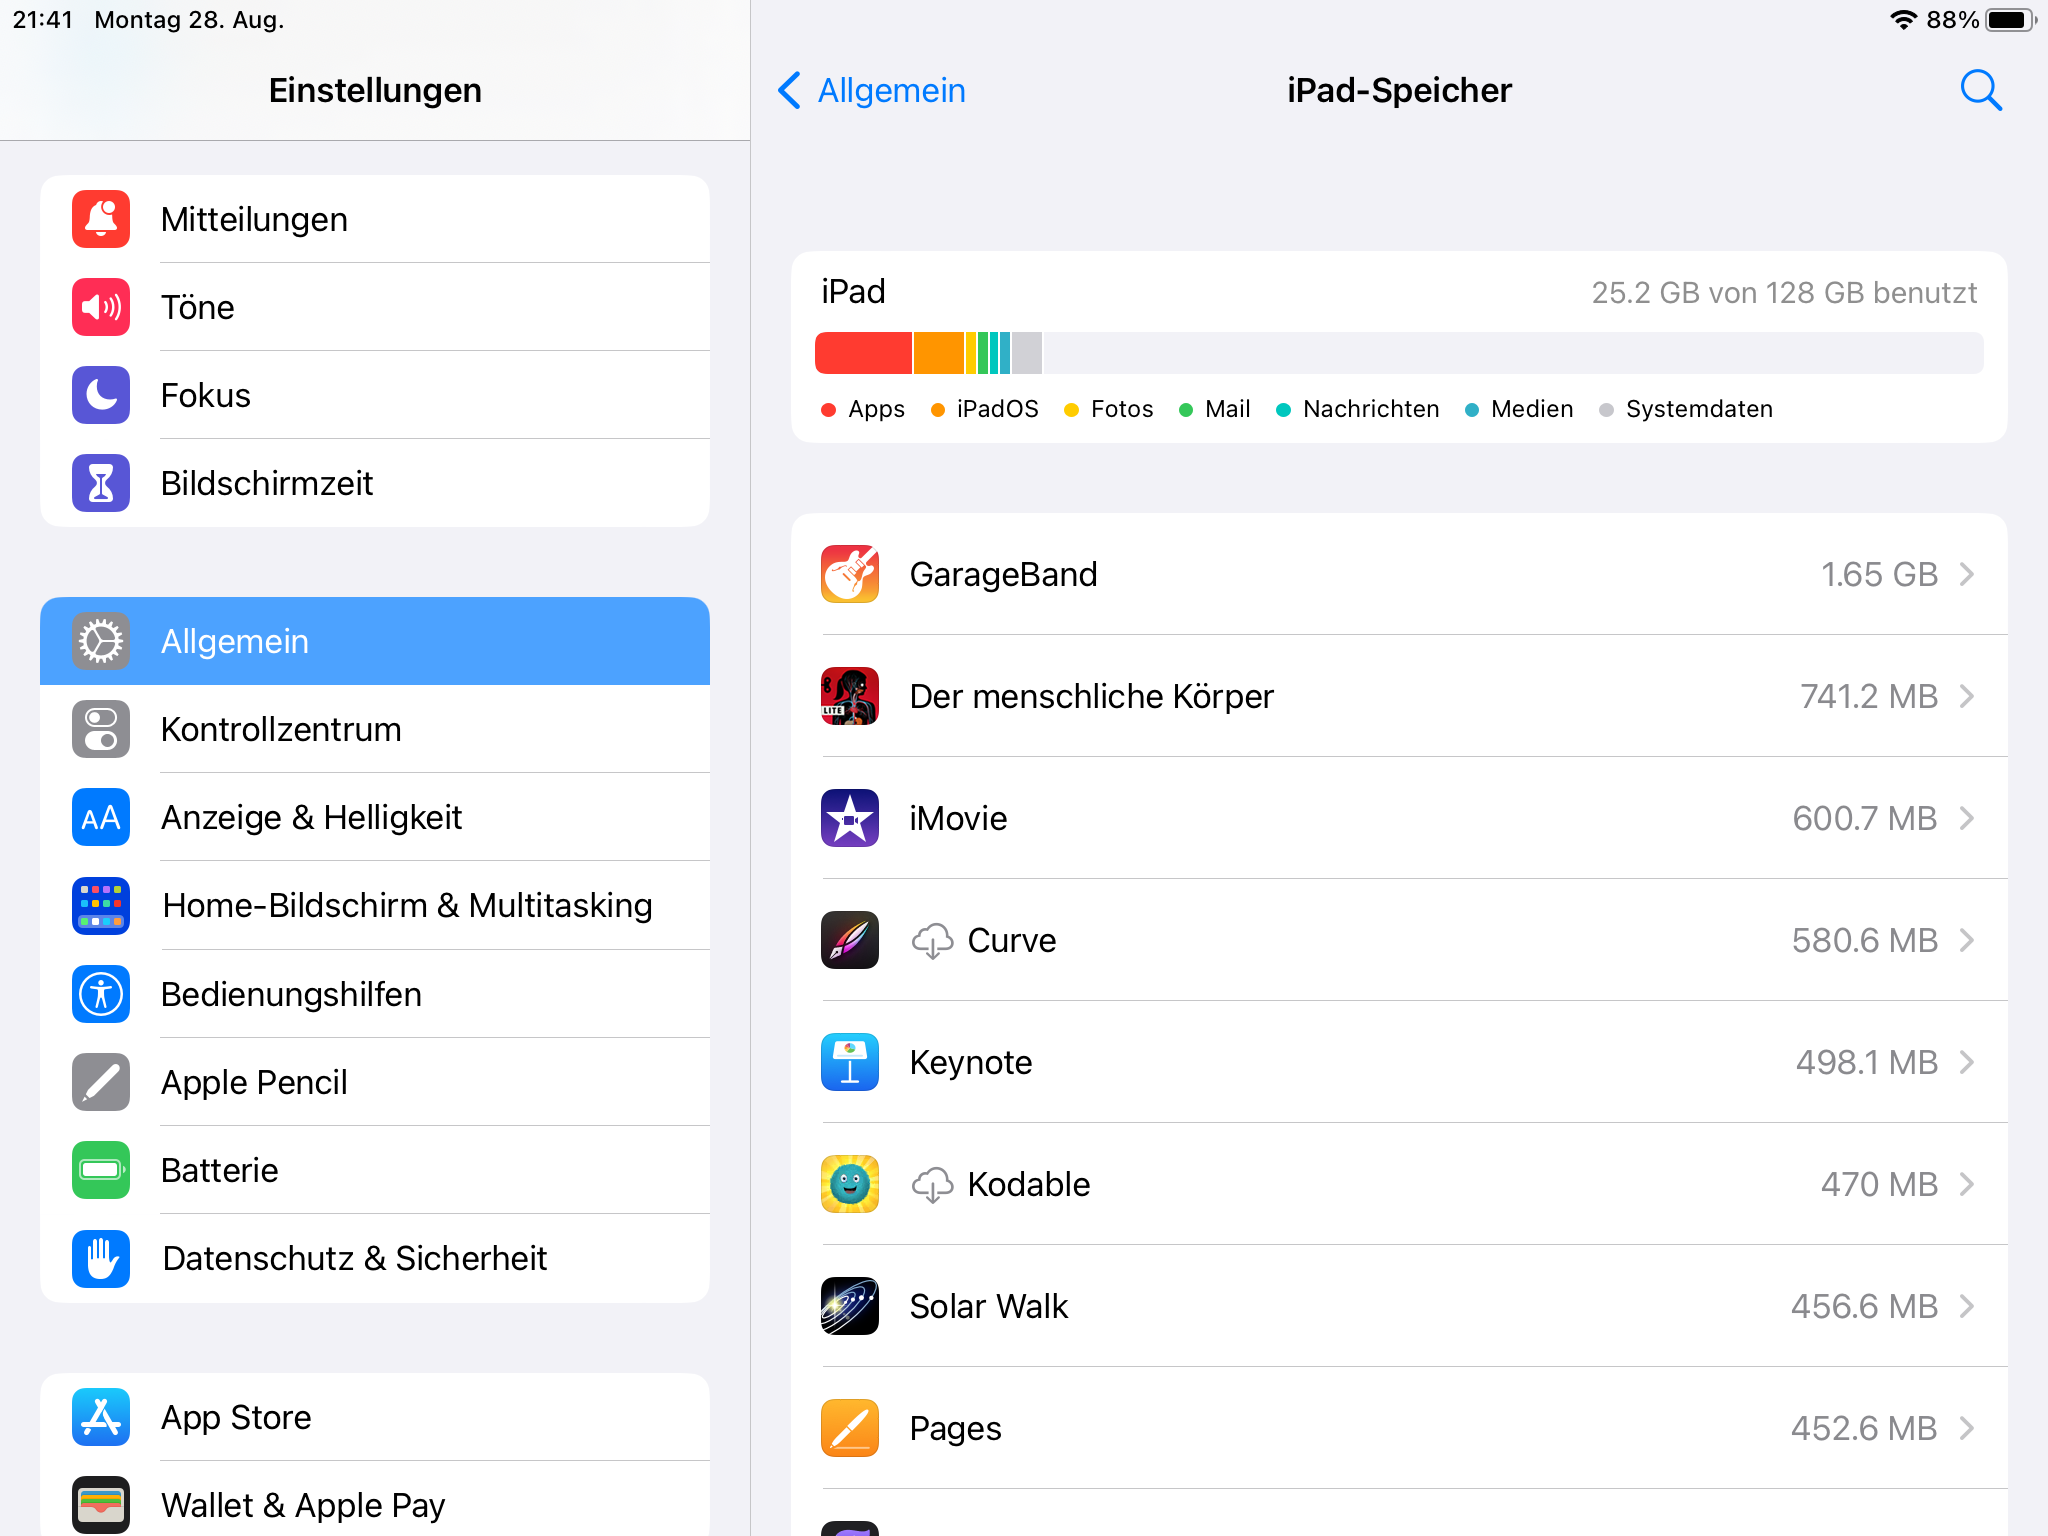2048x1536 pixels.
Task: Tap the battery indicator in status bar
Action: coord(2010,20)
